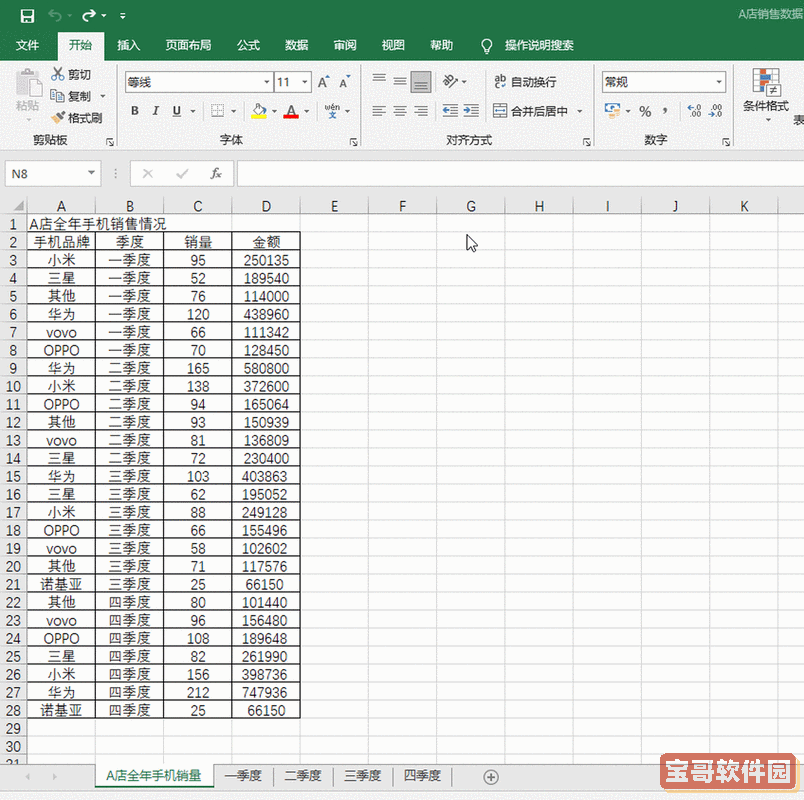Open the File (文件) tab

pyautogui.click(x=27, y=45)
